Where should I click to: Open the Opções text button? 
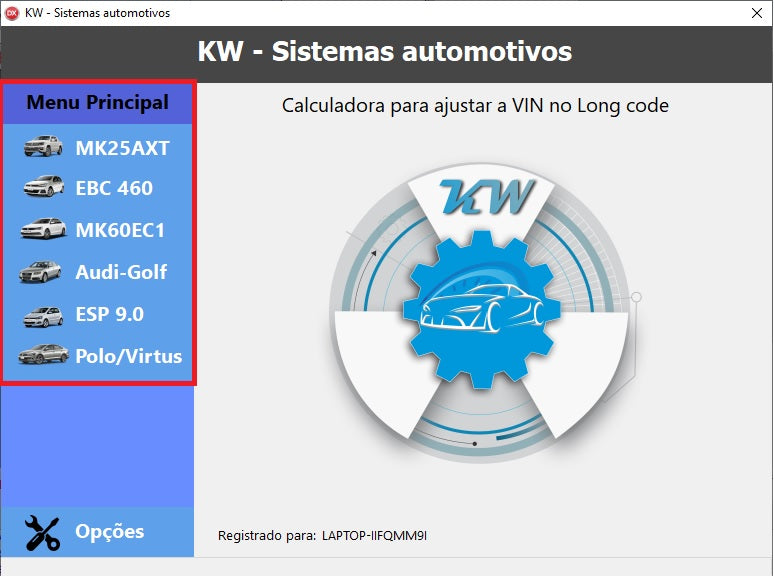(109, 532)
